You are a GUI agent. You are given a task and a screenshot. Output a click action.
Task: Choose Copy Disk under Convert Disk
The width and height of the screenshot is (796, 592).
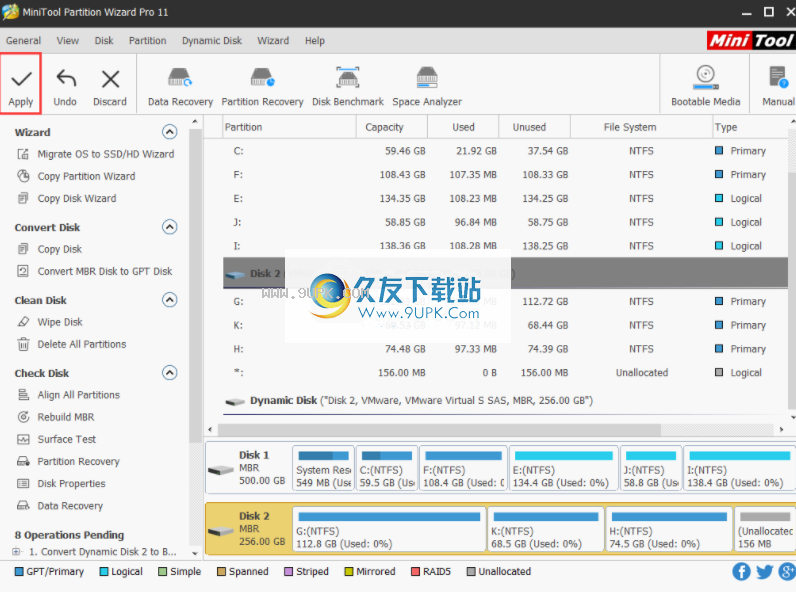coord(50,249)
